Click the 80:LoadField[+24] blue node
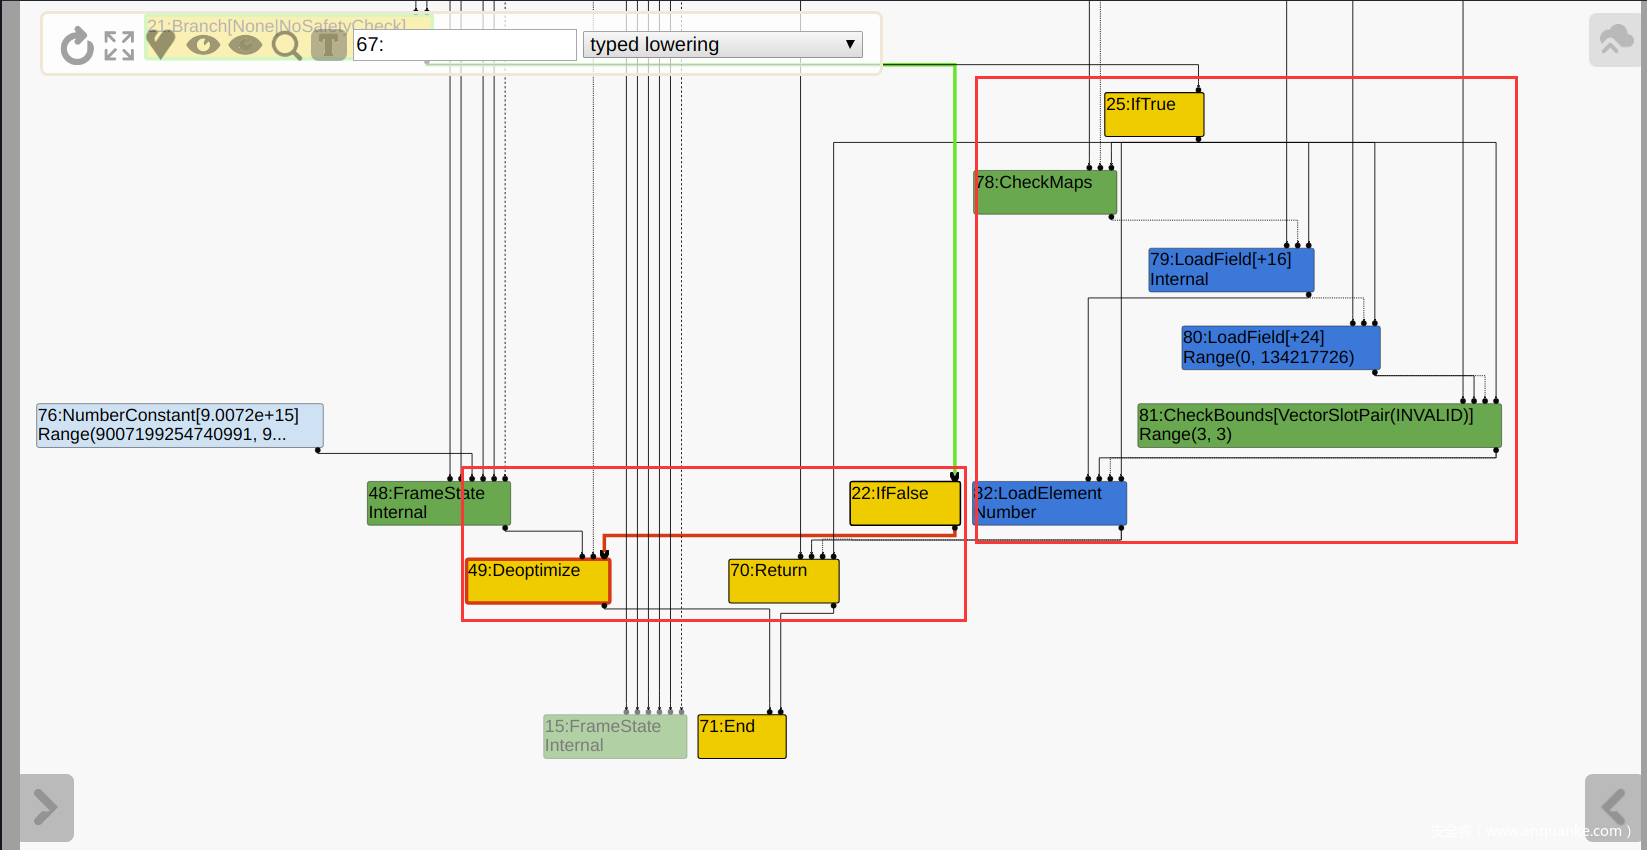 [1280, 347]
